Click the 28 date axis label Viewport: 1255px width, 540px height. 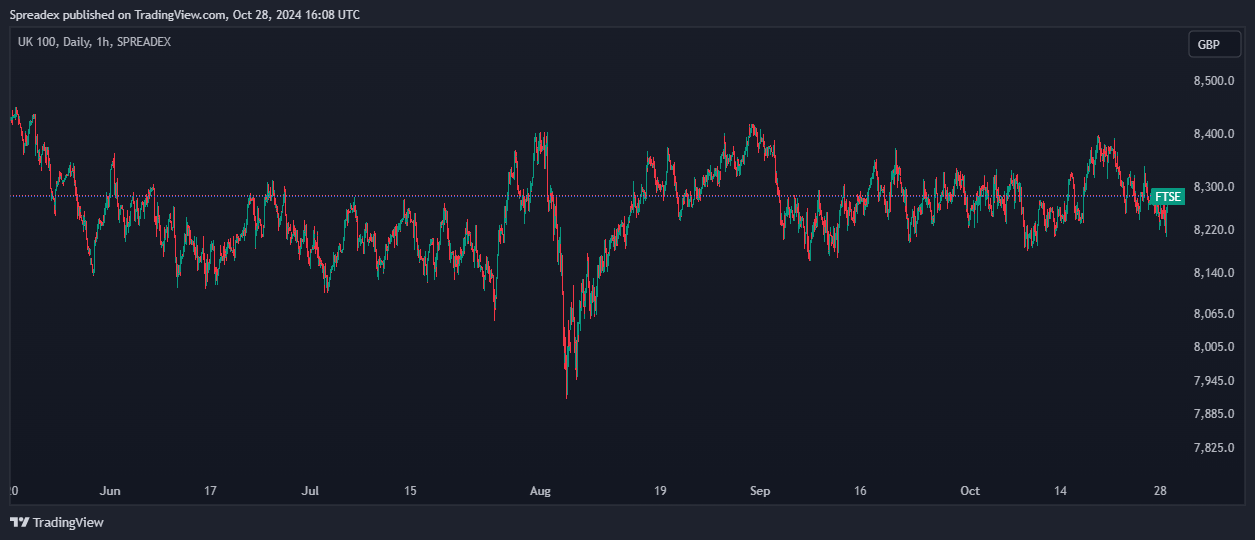tap(1160, 491)
